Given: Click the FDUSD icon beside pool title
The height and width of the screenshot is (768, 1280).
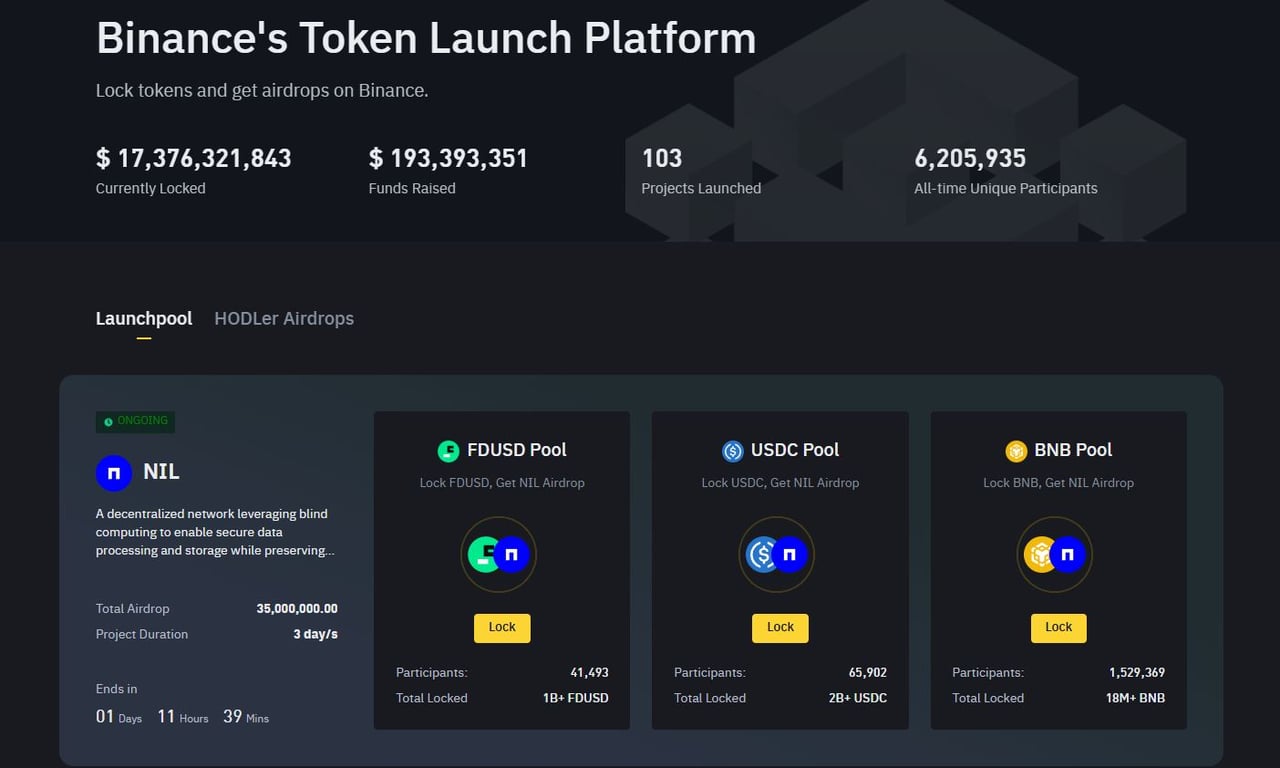Looking at the screenshot, I should pyautogui.click(x=448, y=451).
